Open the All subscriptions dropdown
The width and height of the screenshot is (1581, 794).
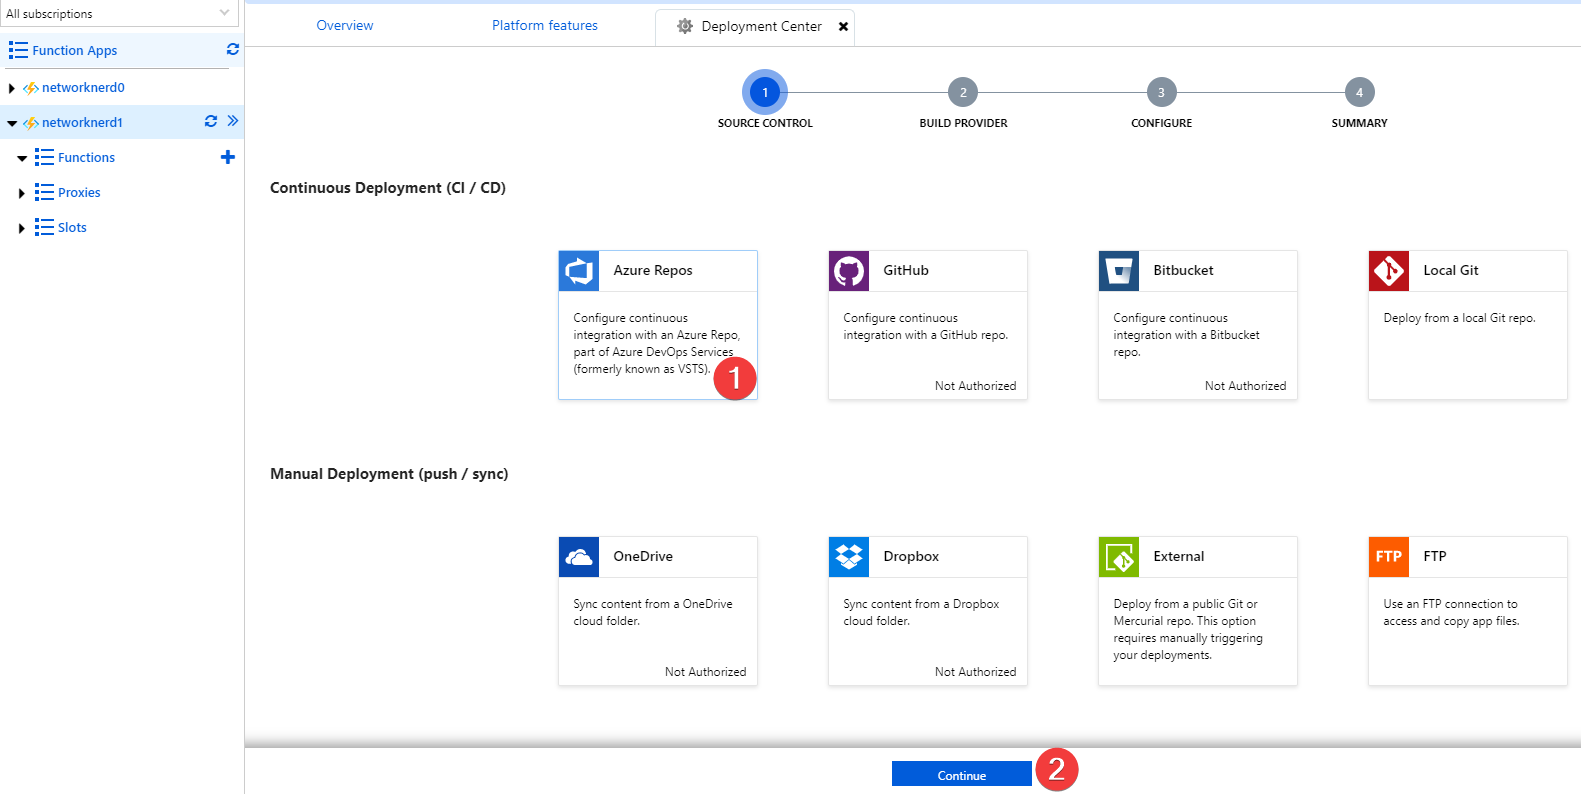(x=119, y=13)
